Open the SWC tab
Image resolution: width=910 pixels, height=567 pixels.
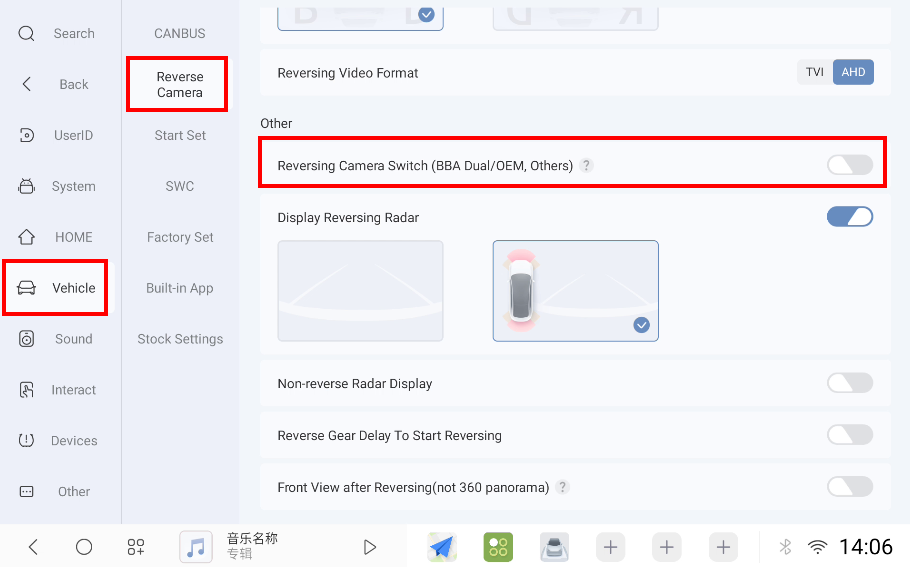click(x=180, y=186)
